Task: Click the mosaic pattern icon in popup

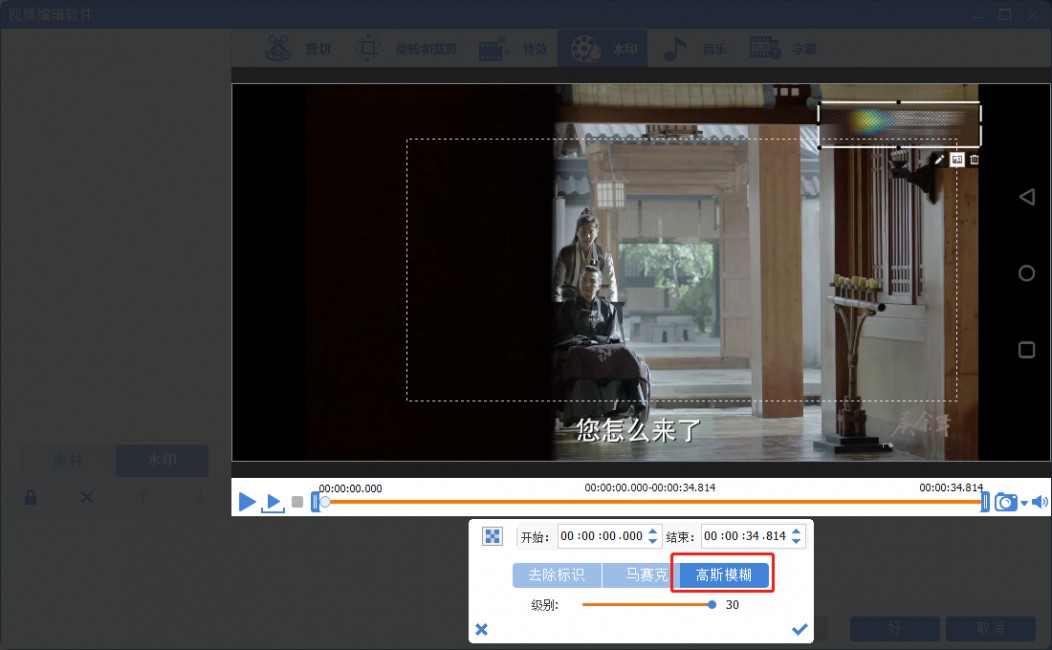Action: pos(492,536)
